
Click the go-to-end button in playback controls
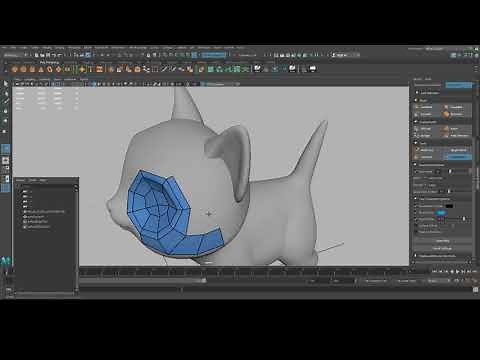474,272
